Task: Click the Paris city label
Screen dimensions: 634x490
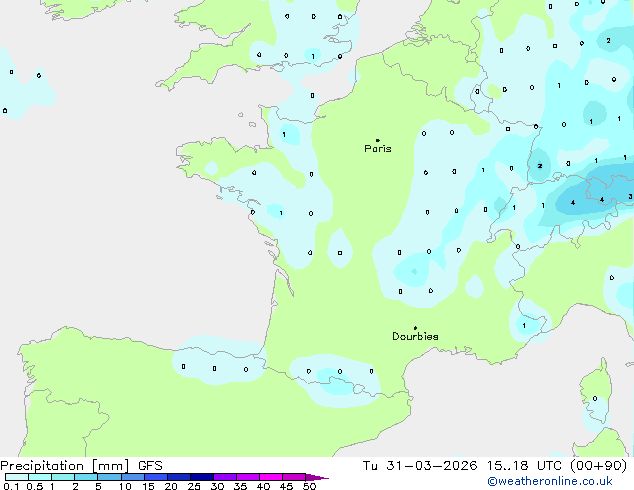Action: [378, 149]
